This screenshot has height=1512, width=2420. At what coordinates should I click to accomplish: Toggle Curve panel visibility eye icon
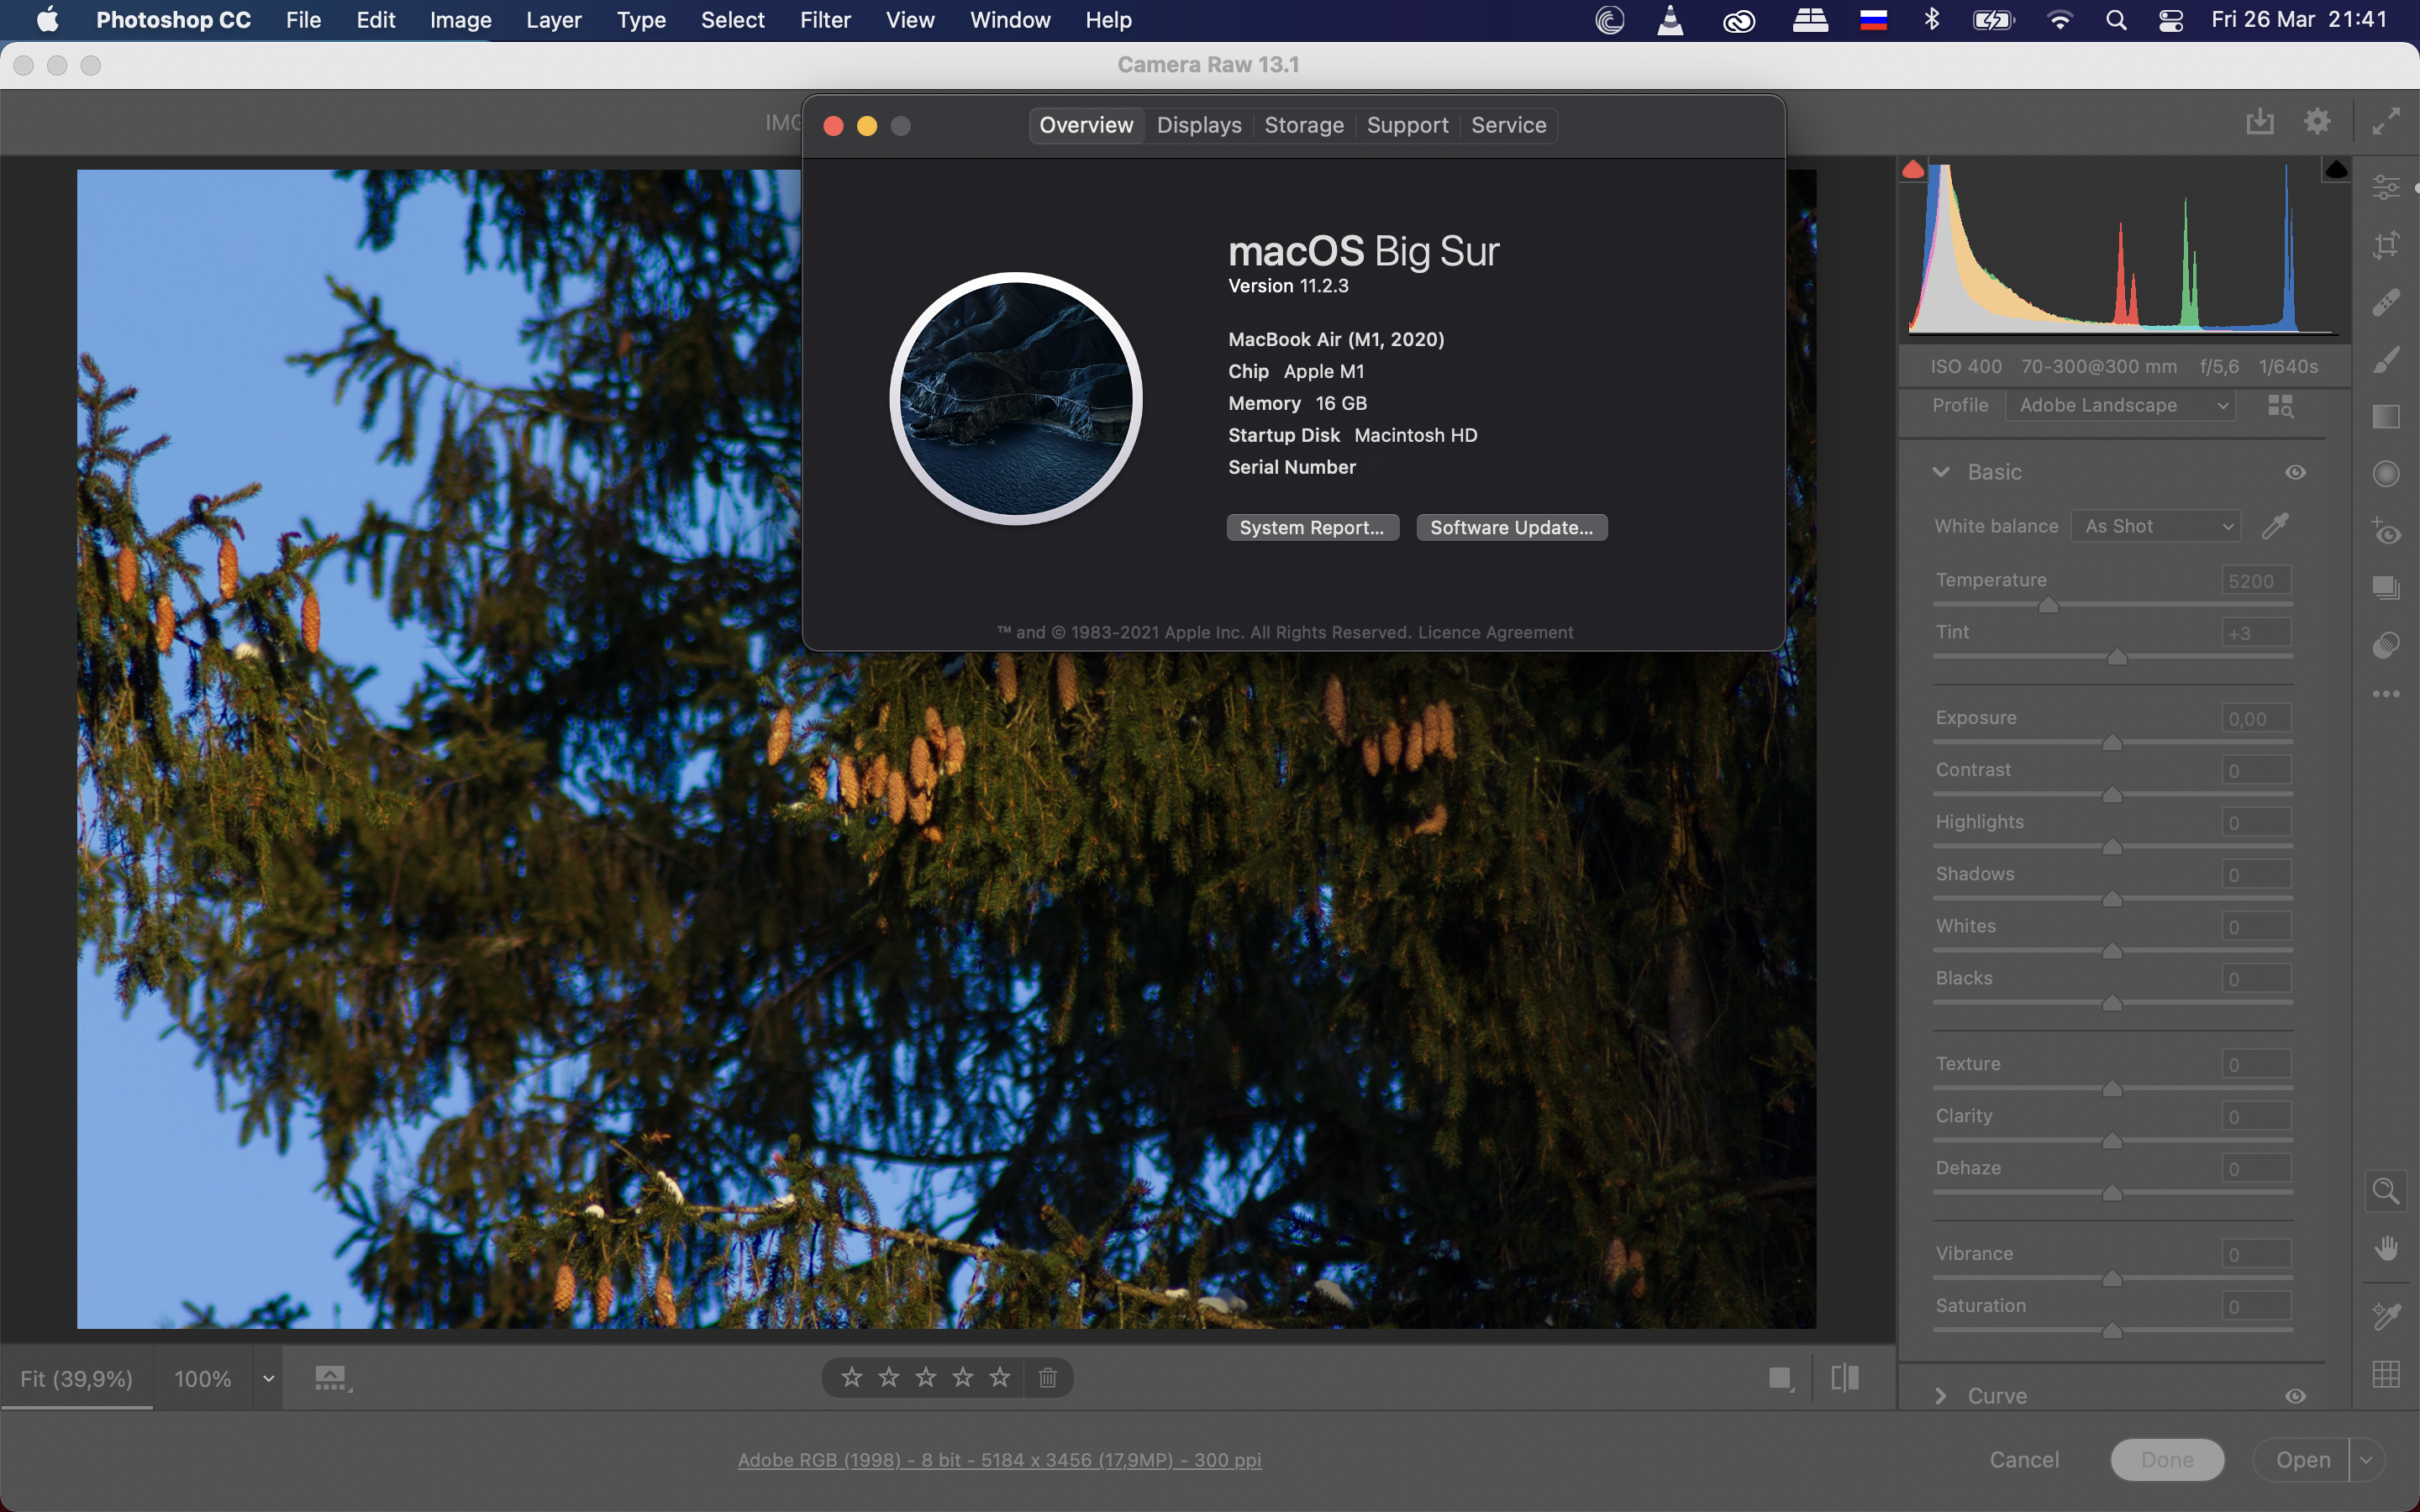[x=2295, y=1396]
